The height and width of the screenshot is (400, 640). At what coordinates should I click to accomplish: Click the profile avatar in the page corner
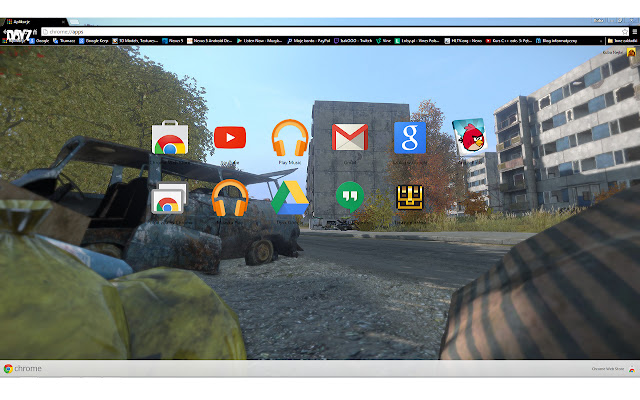click(x=631, y=52)
